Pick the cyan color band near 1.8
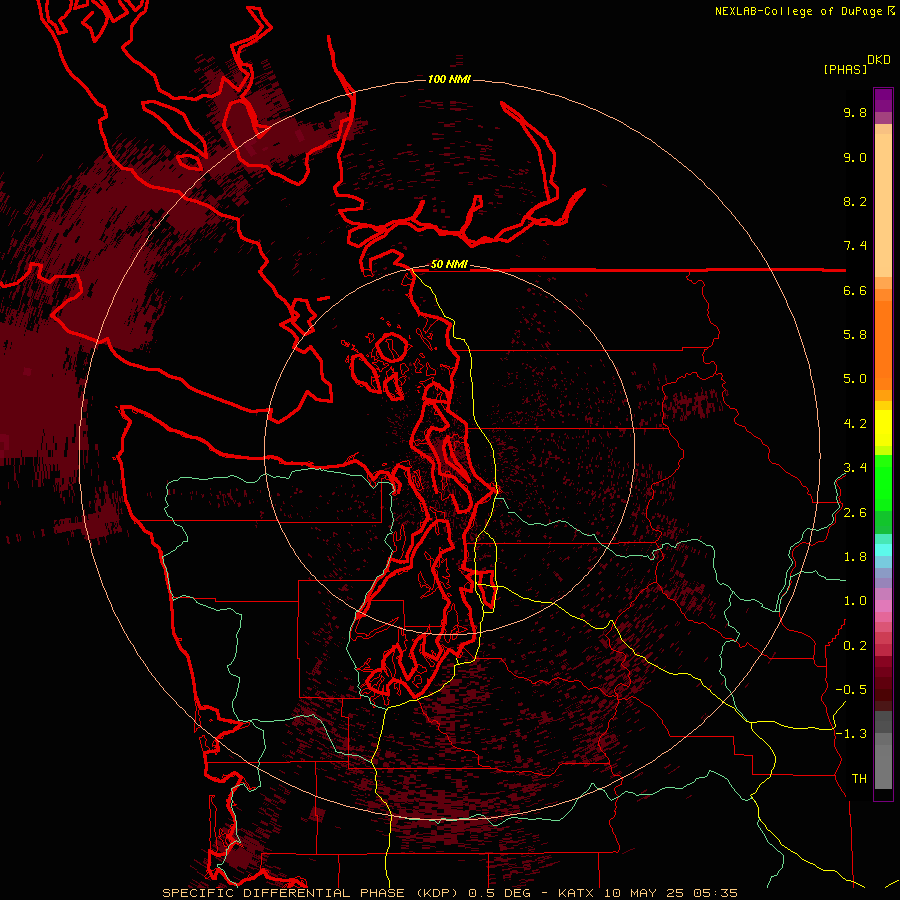Screen dimensions: 900x900 883,549
